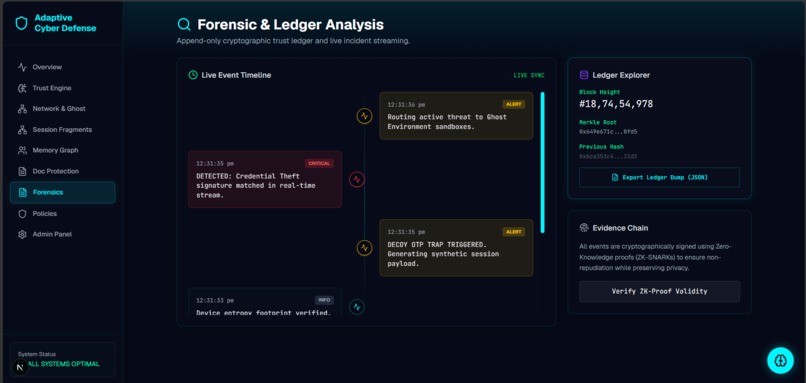Go to Network & Ghost section
Screen dimensions: 806x383
[x=63, y=109]
